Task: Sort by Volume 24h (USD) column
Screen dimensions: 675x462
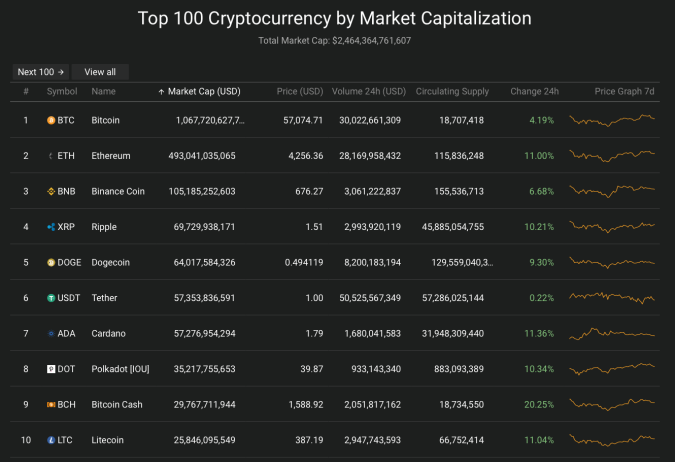Action: (x=368, y=91)
